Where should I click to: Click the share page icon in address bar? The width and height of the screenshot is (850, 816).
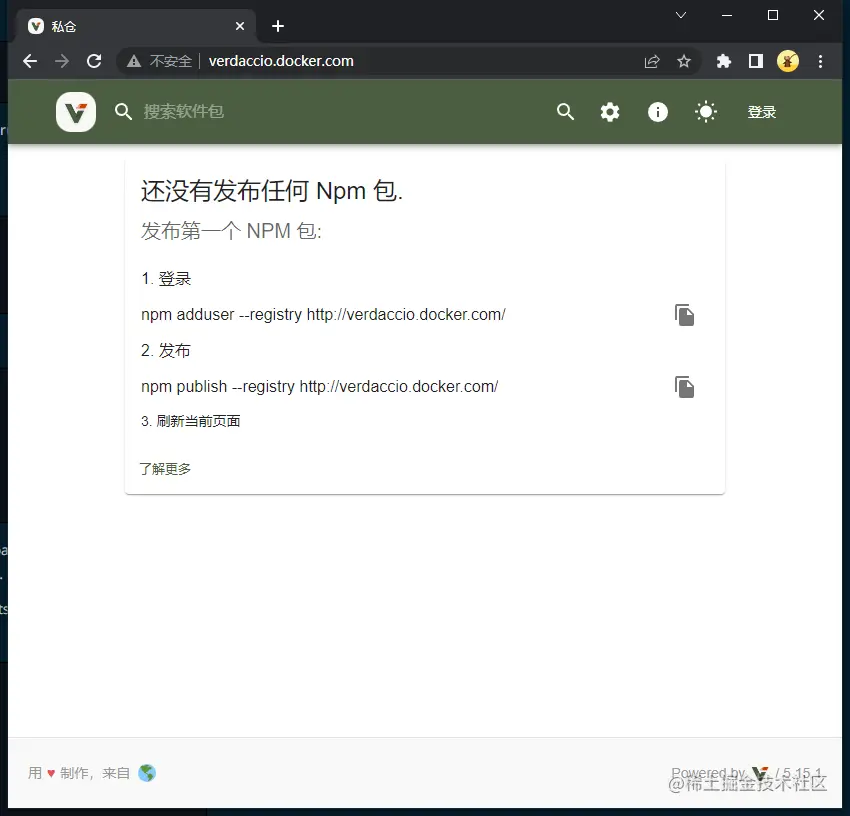coord(652,61)
